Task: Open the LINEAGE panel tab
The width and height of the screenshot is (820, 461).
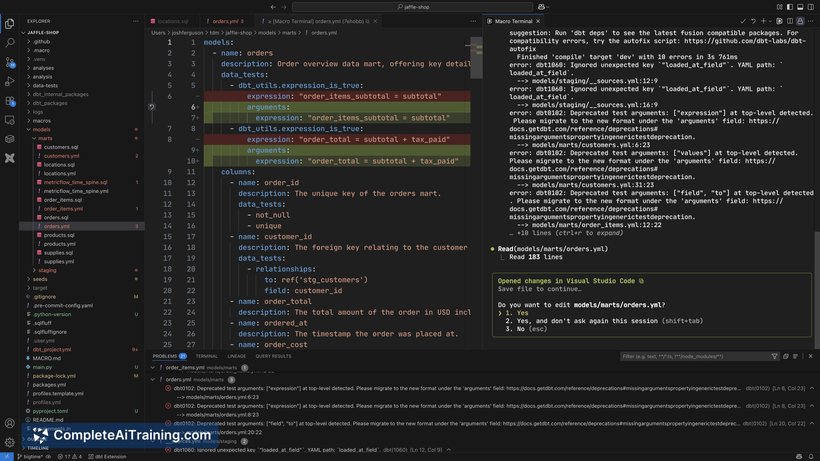Action: click(x=236, y=356)
